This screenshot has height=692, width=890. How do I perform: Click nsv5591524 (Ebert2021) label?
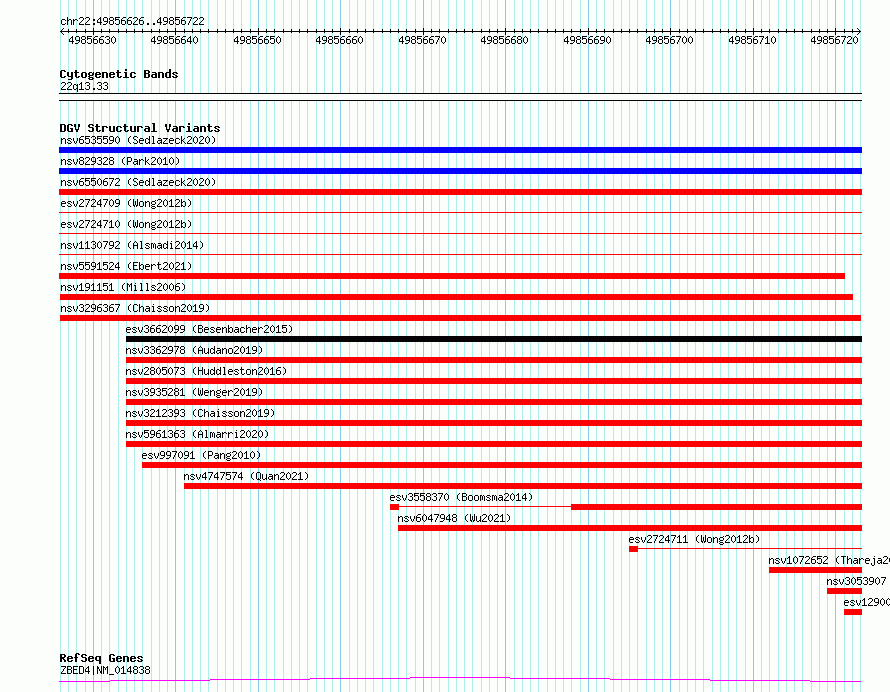tap(126, 266)
